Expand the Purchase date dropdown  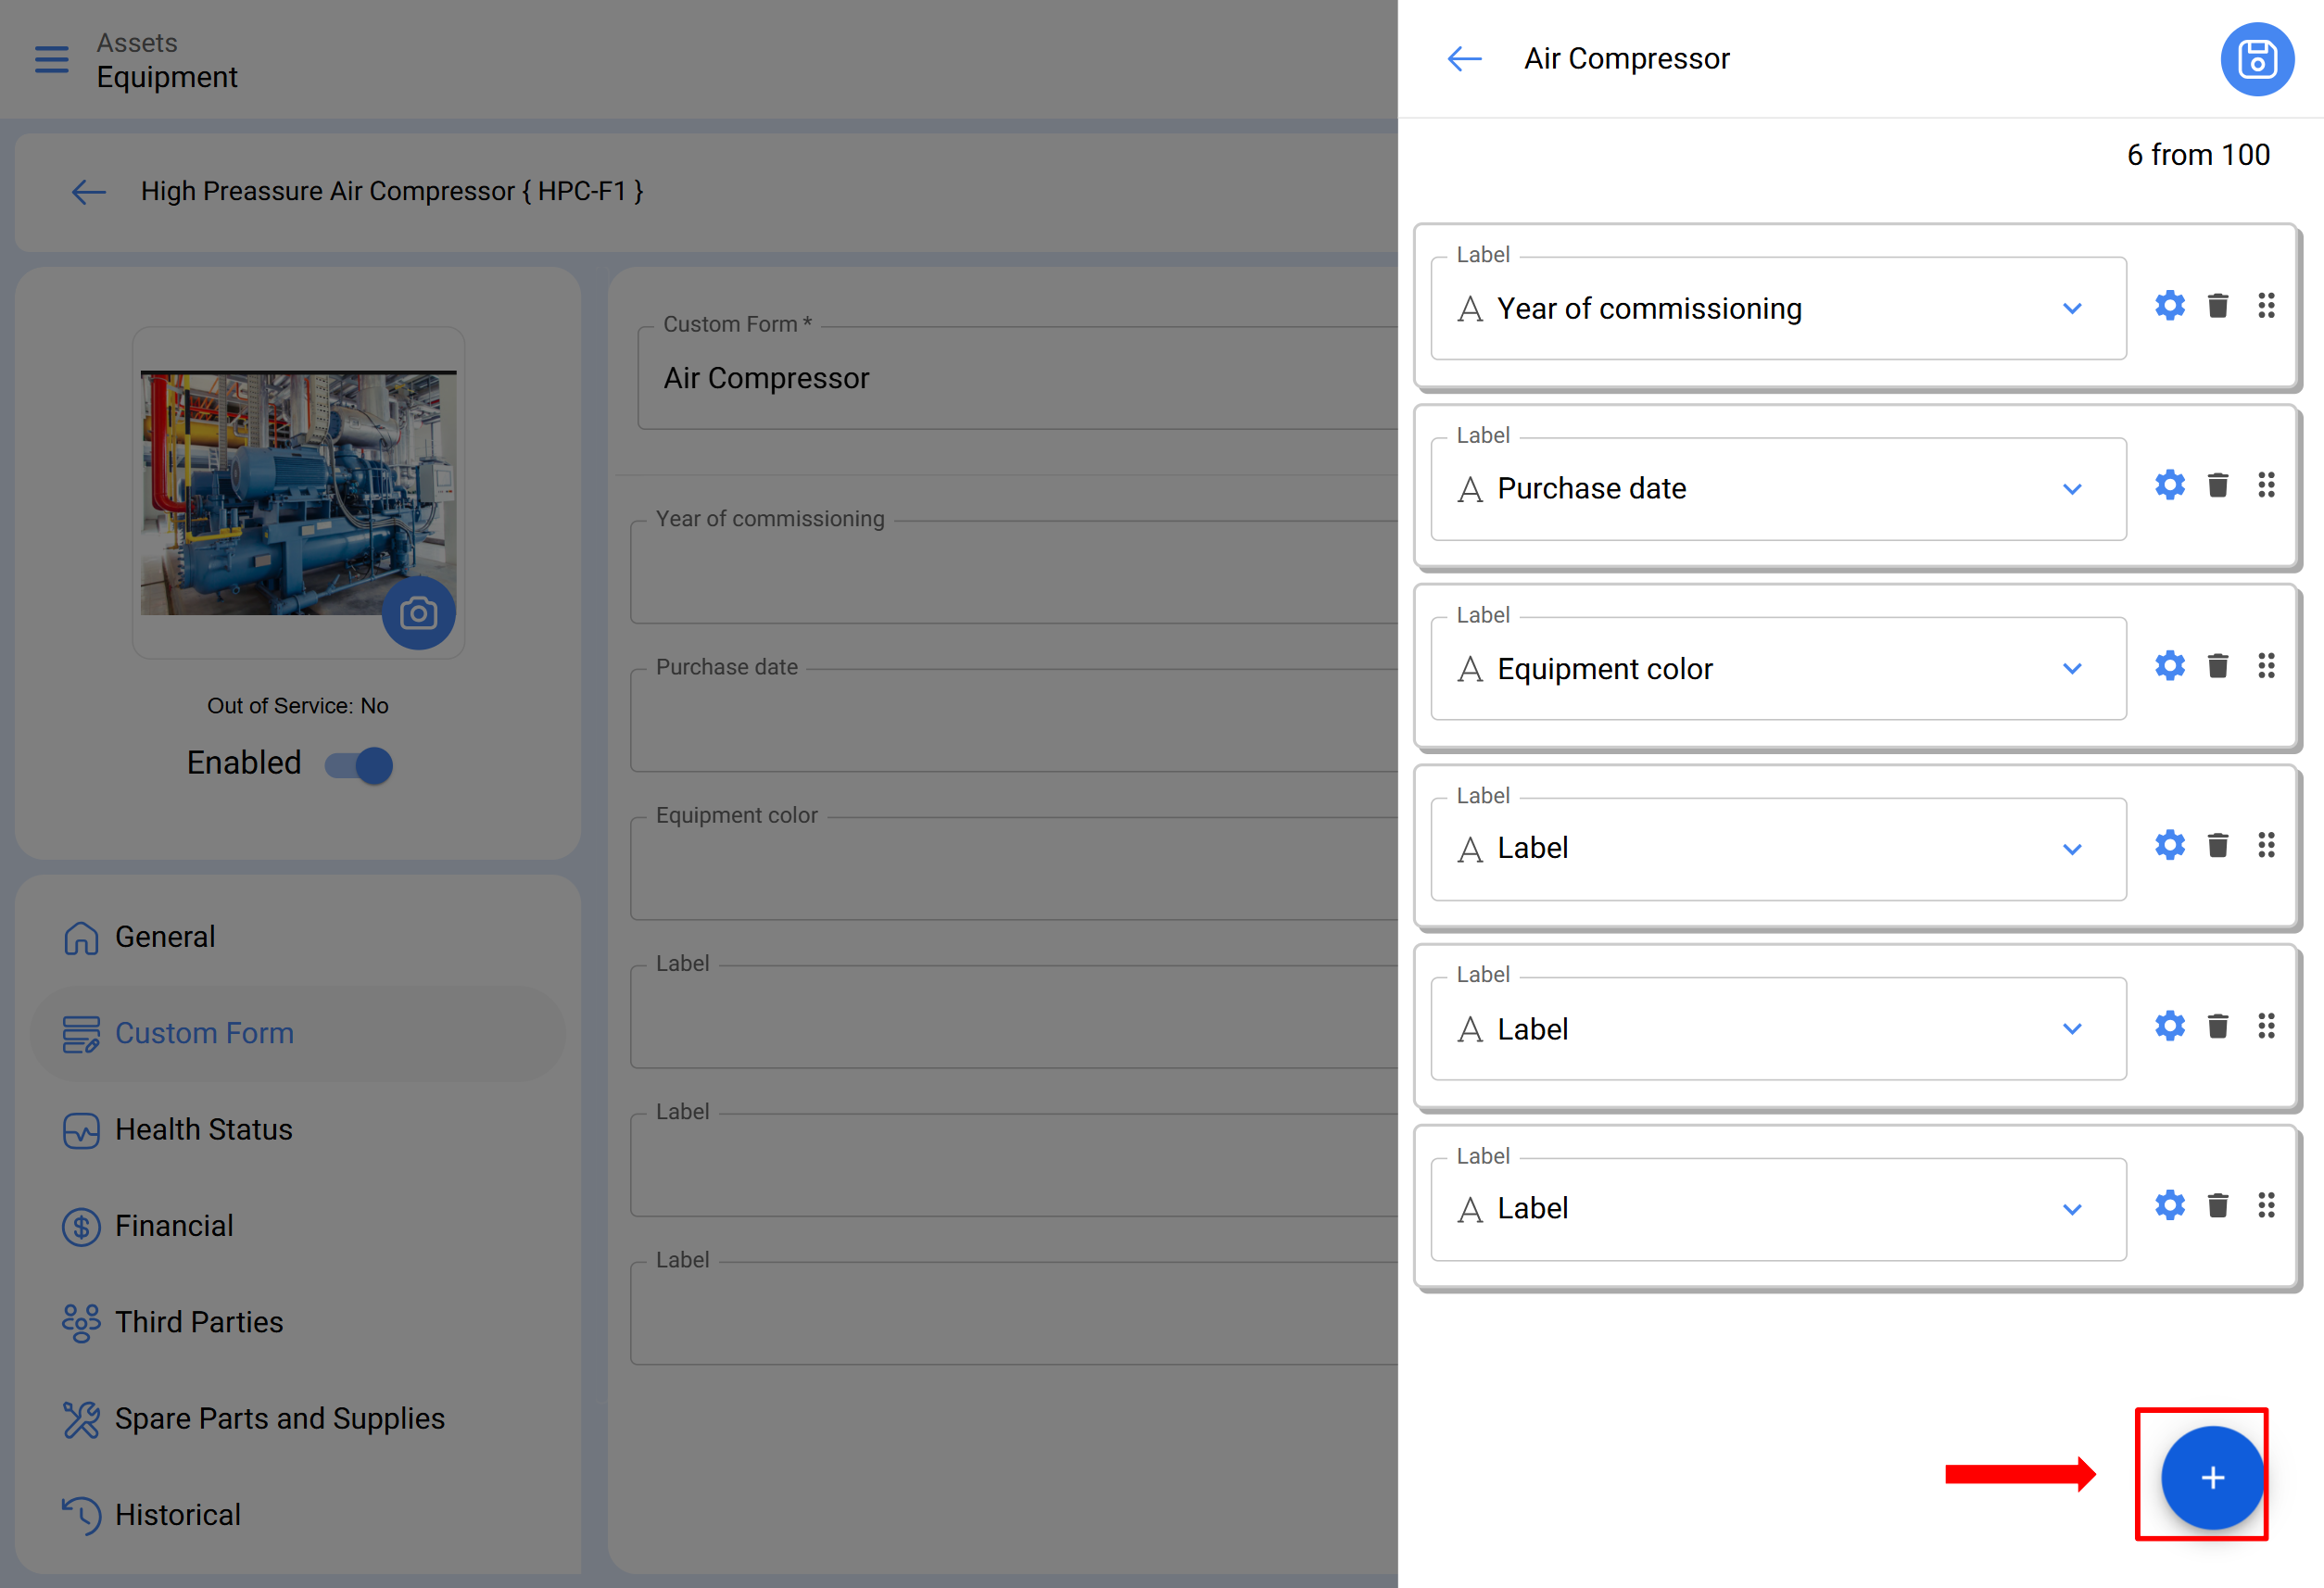pos(2071,489)
